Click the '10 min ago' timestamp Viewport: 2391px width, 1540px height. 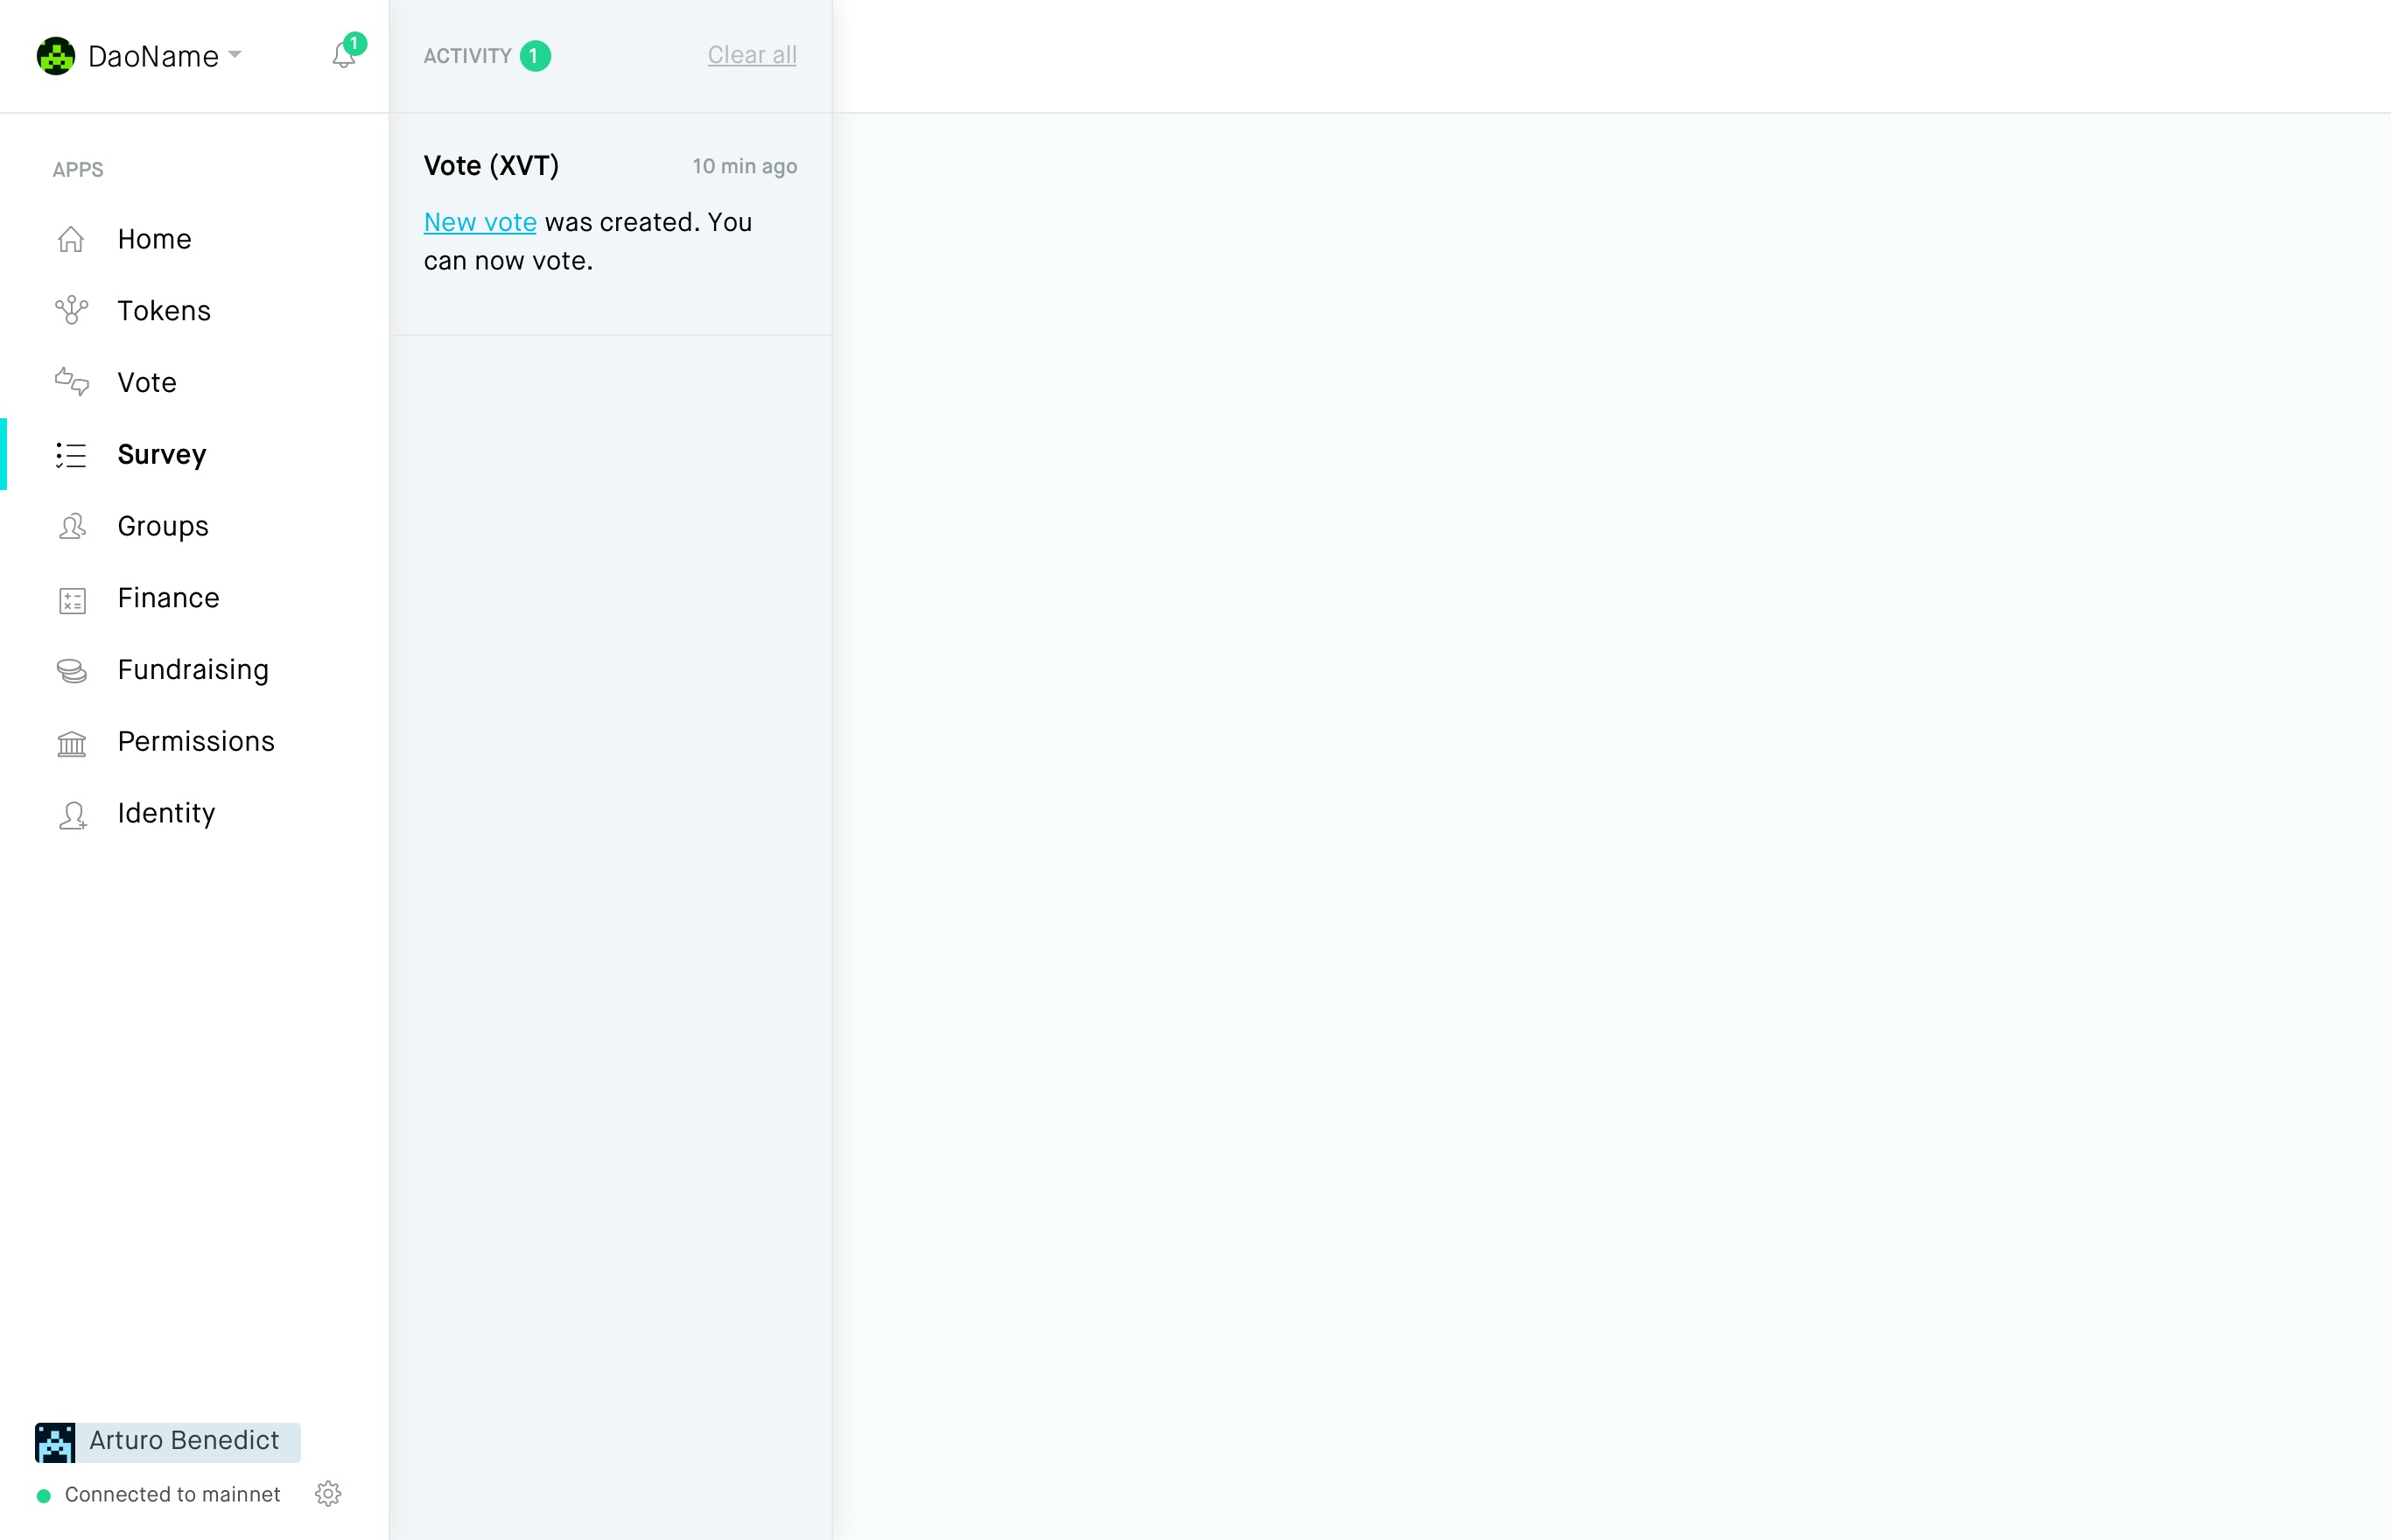point(745,166)
